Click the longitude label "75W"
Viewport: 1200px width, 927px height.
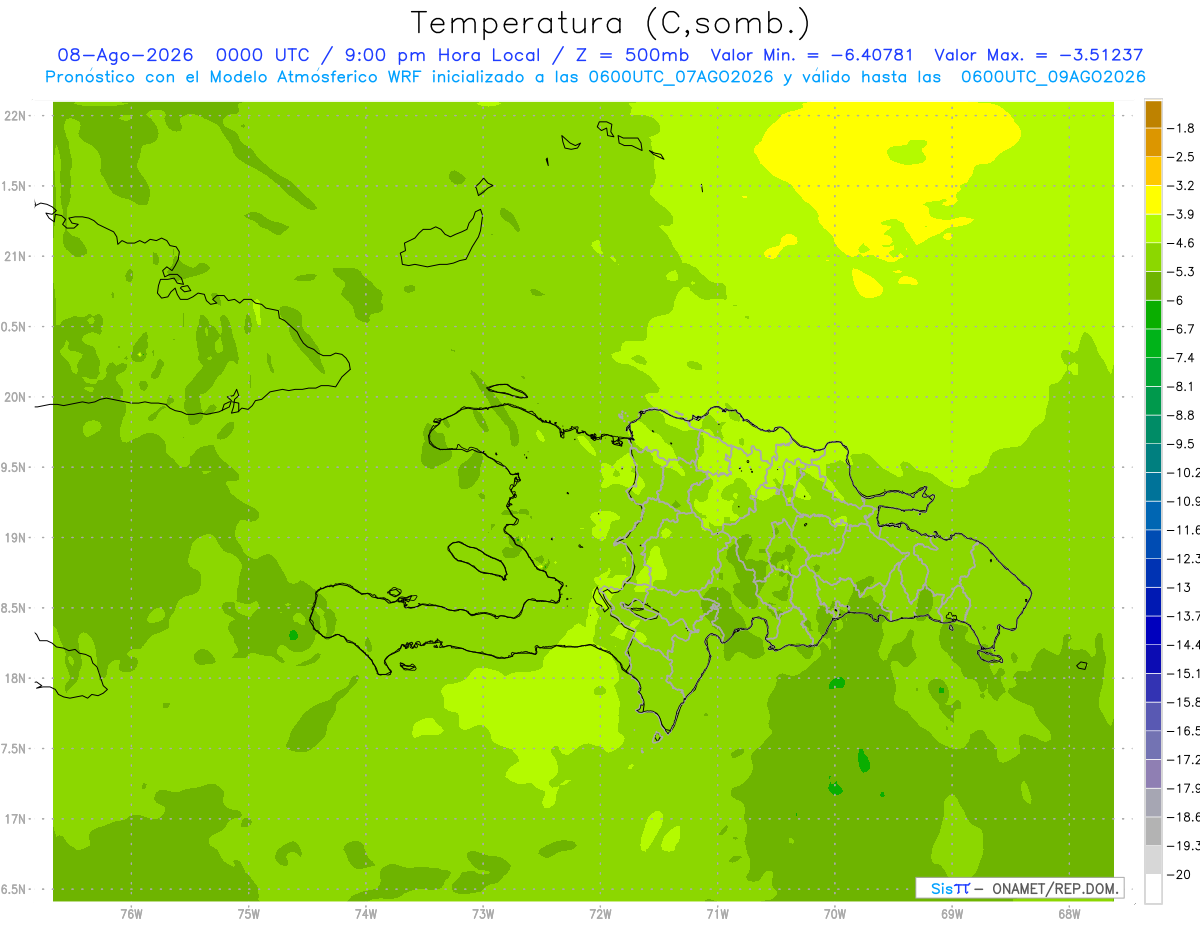pos(249,914)
